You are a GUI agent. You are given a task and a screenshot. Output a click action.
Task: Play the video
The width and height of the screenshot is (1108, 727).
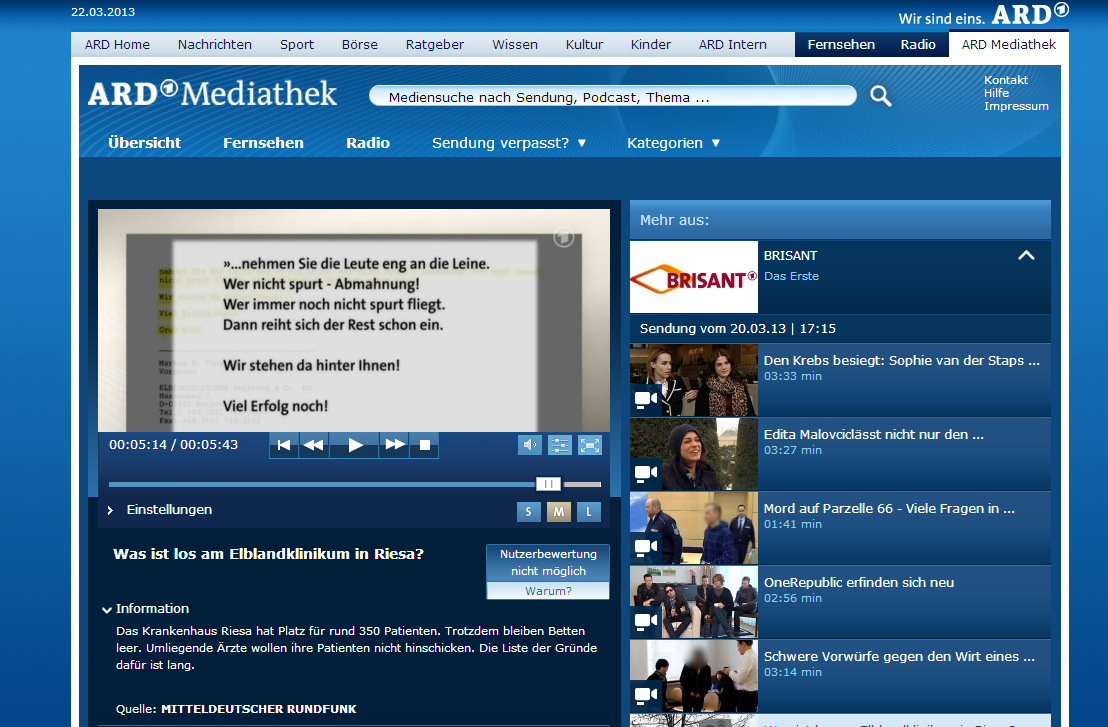(355, 445)
